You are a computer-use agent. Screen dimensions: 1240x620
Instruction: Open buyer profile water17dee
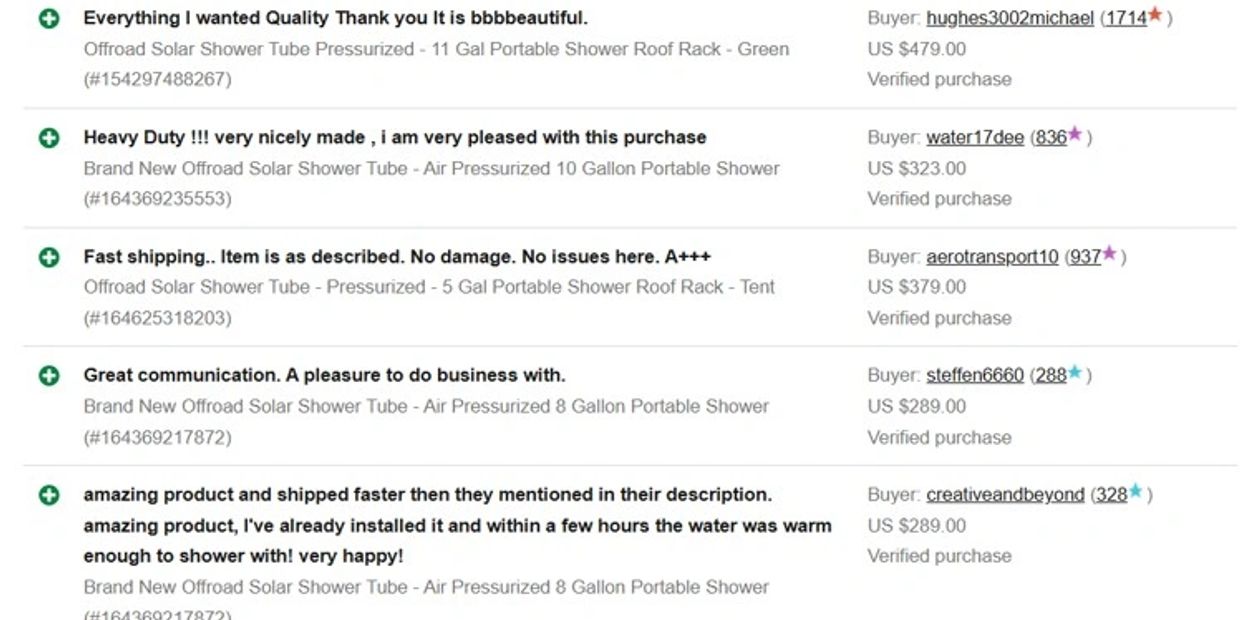pyautogui.click(x=974, y=138)
